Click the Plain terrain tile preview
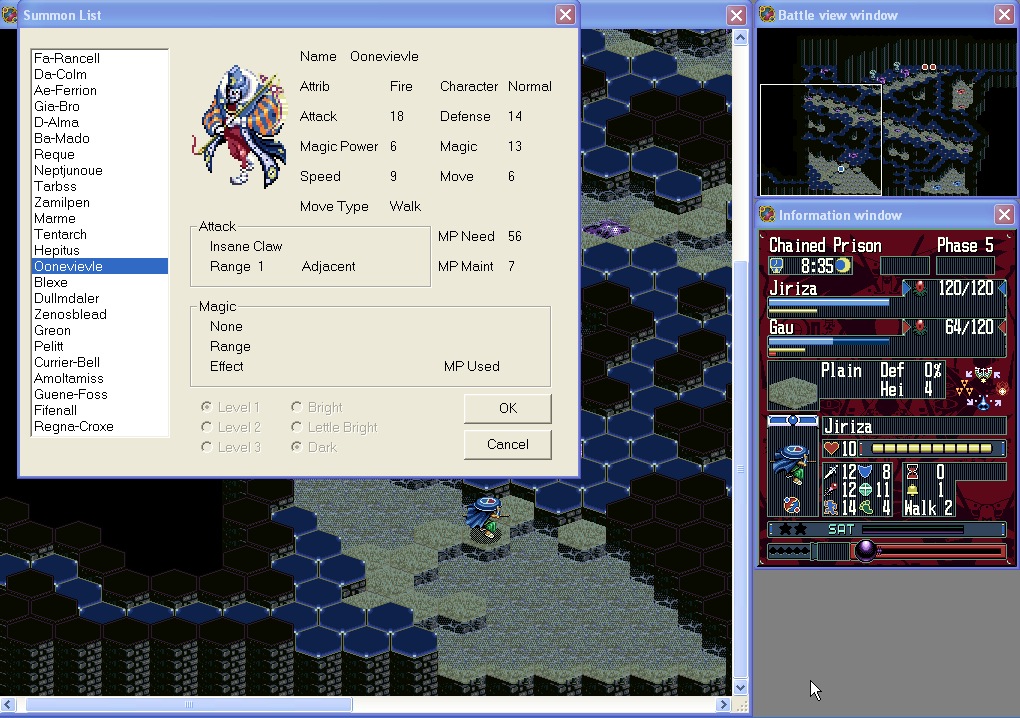The height and width of the screenshot is (718, 1020). [791, 386]
